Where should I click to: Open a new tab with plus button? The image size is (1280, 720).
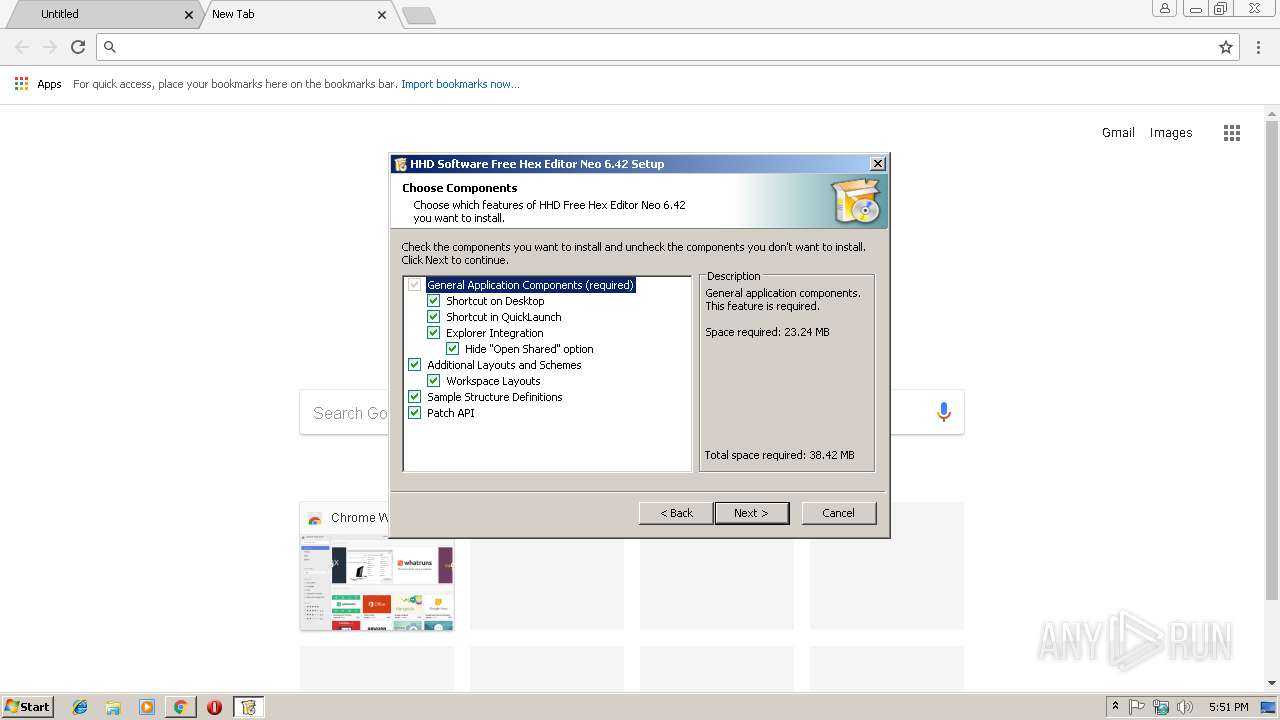[418, 15]
